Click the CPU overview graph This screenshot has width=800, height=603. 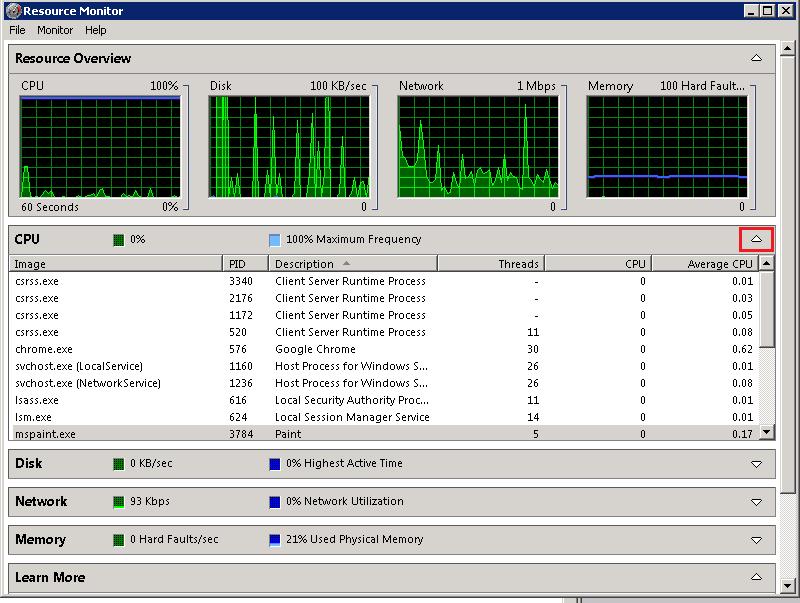pos(100,147)
